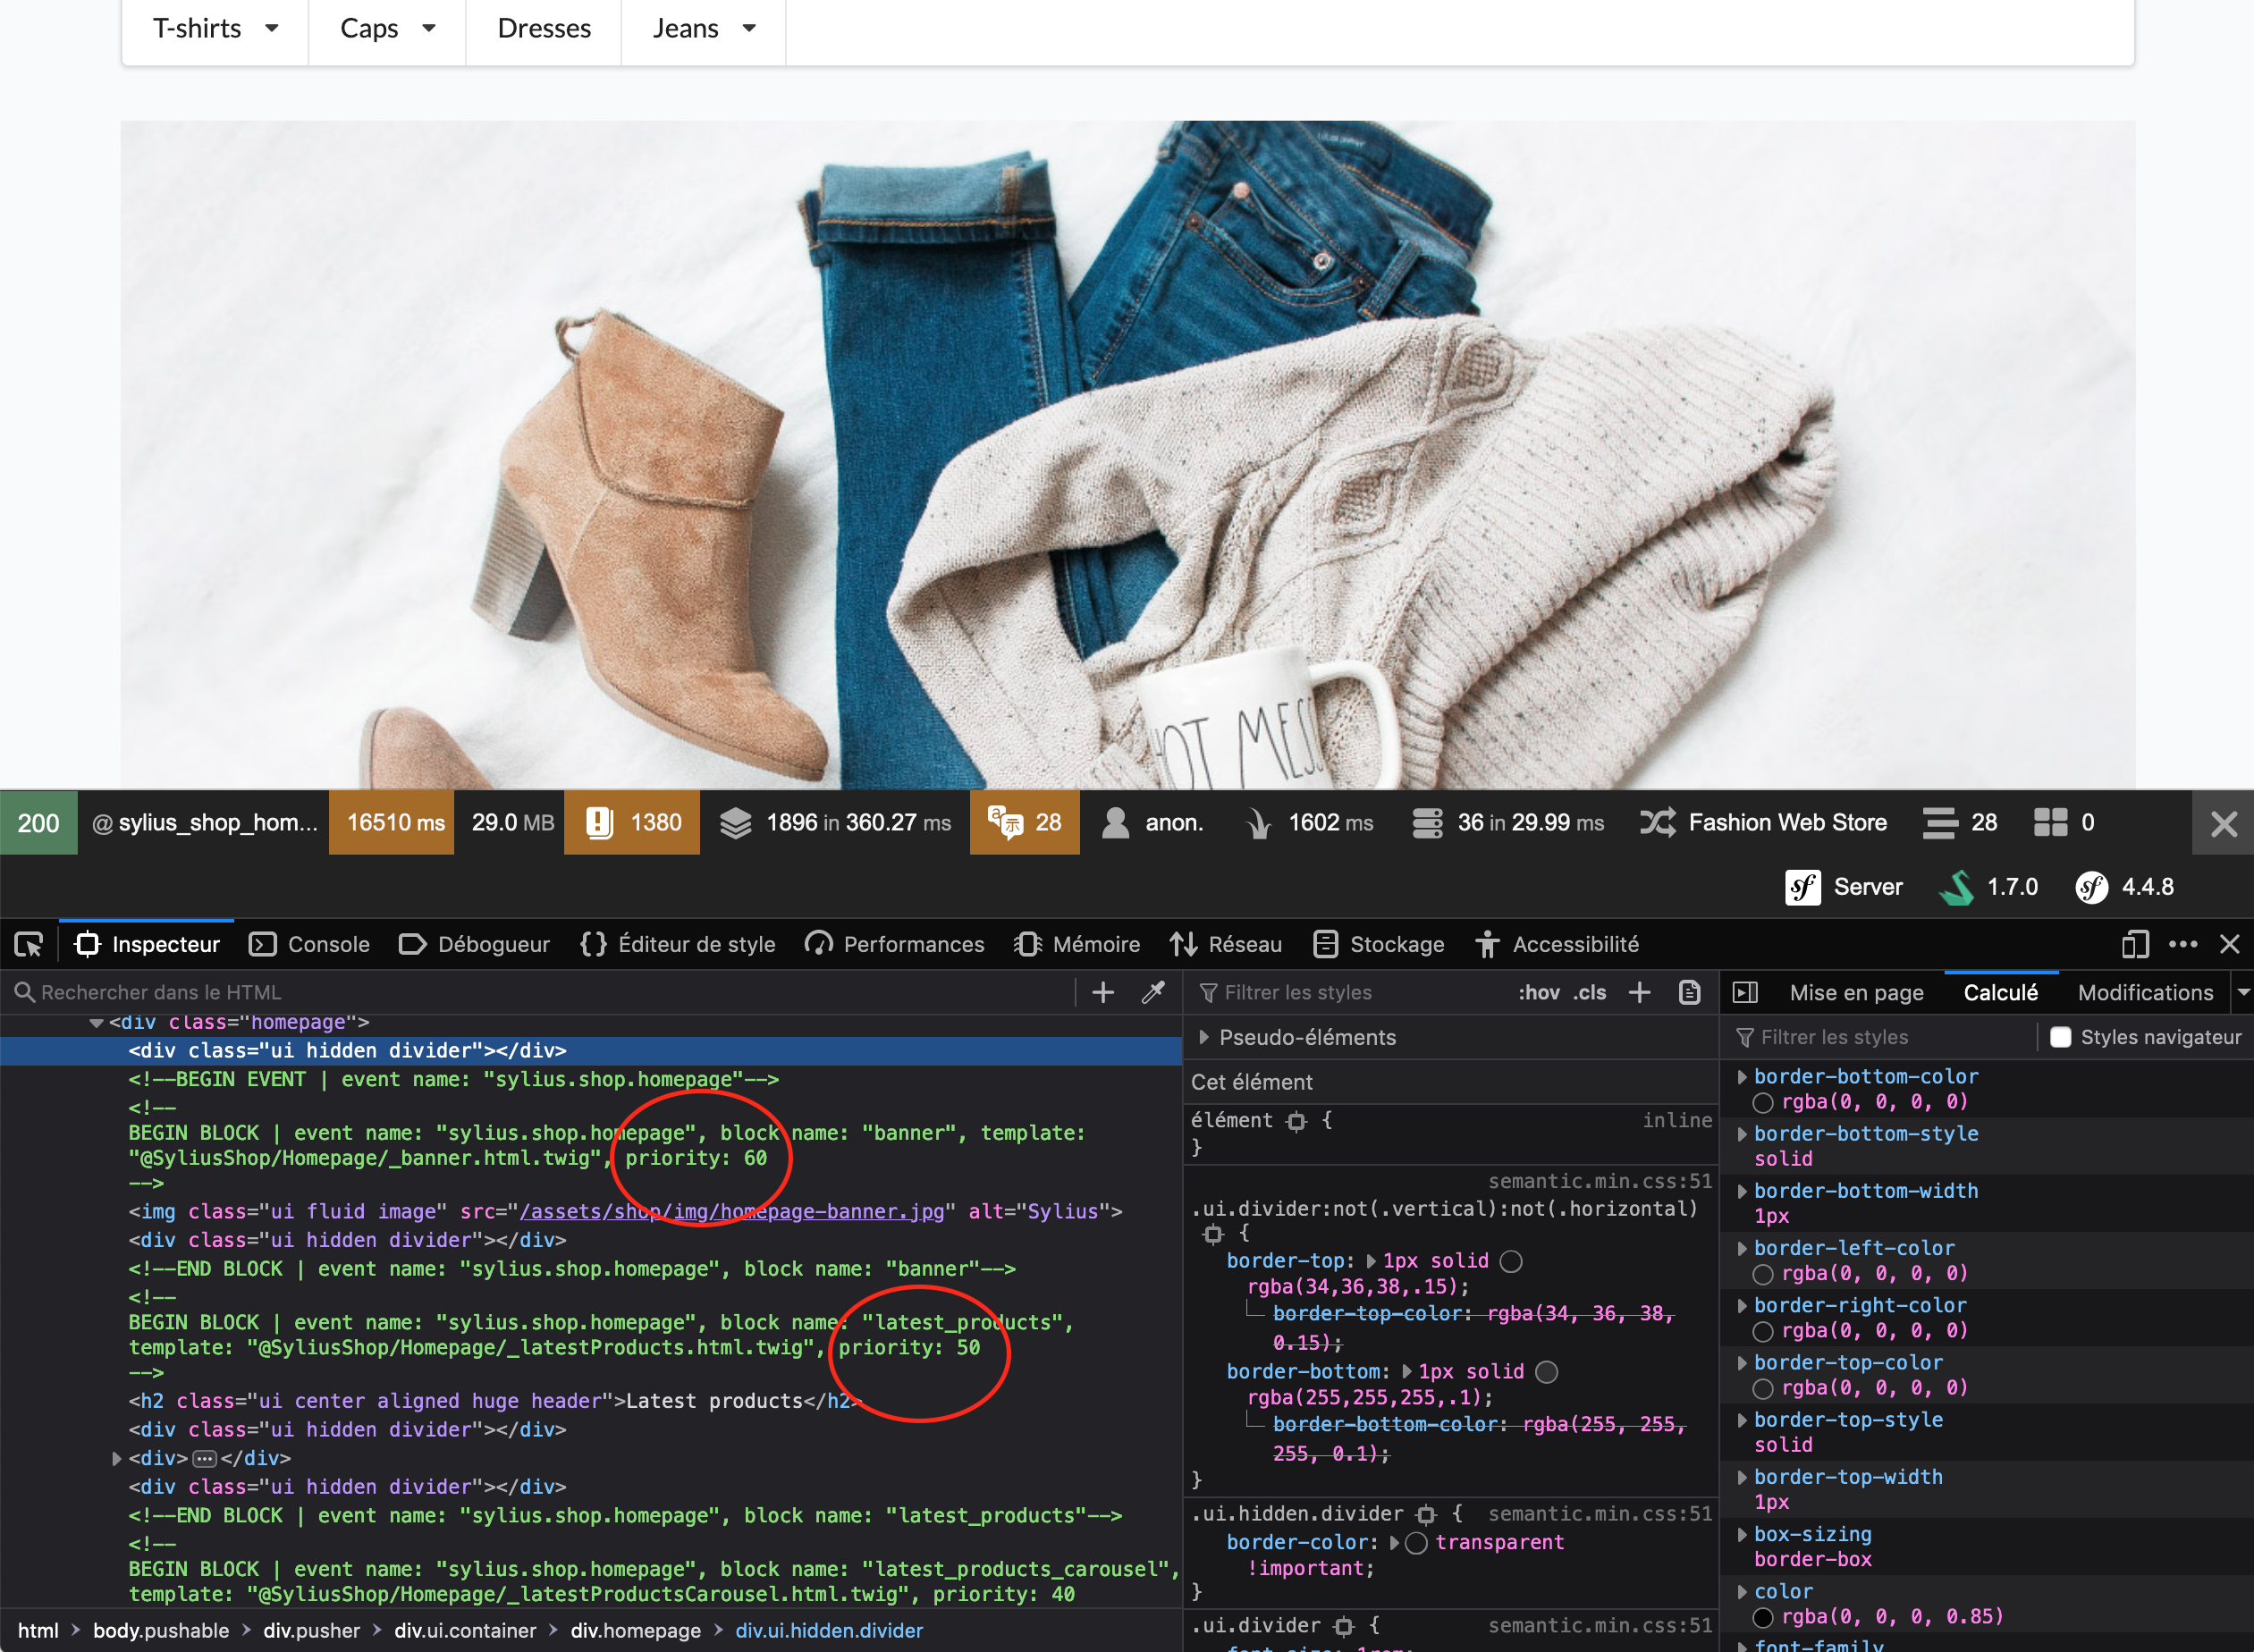Viewport: 2254px width, 1652px height.
Task: Click the homepage banner image
Action: tap(1128, 455)
